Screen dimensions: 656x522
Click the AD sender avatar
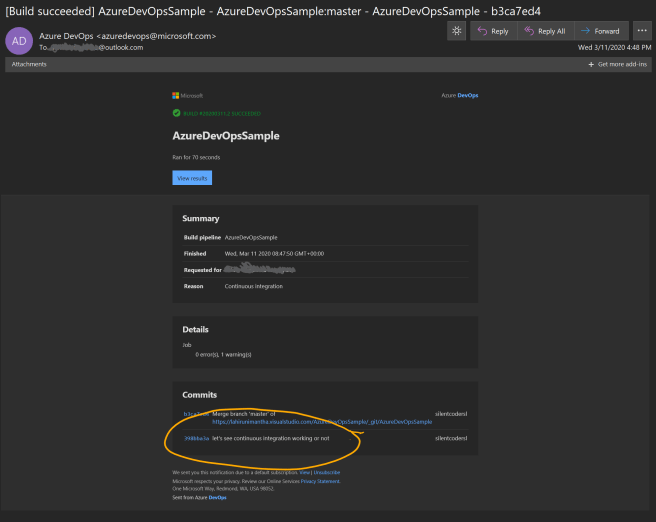coord(18,41)
